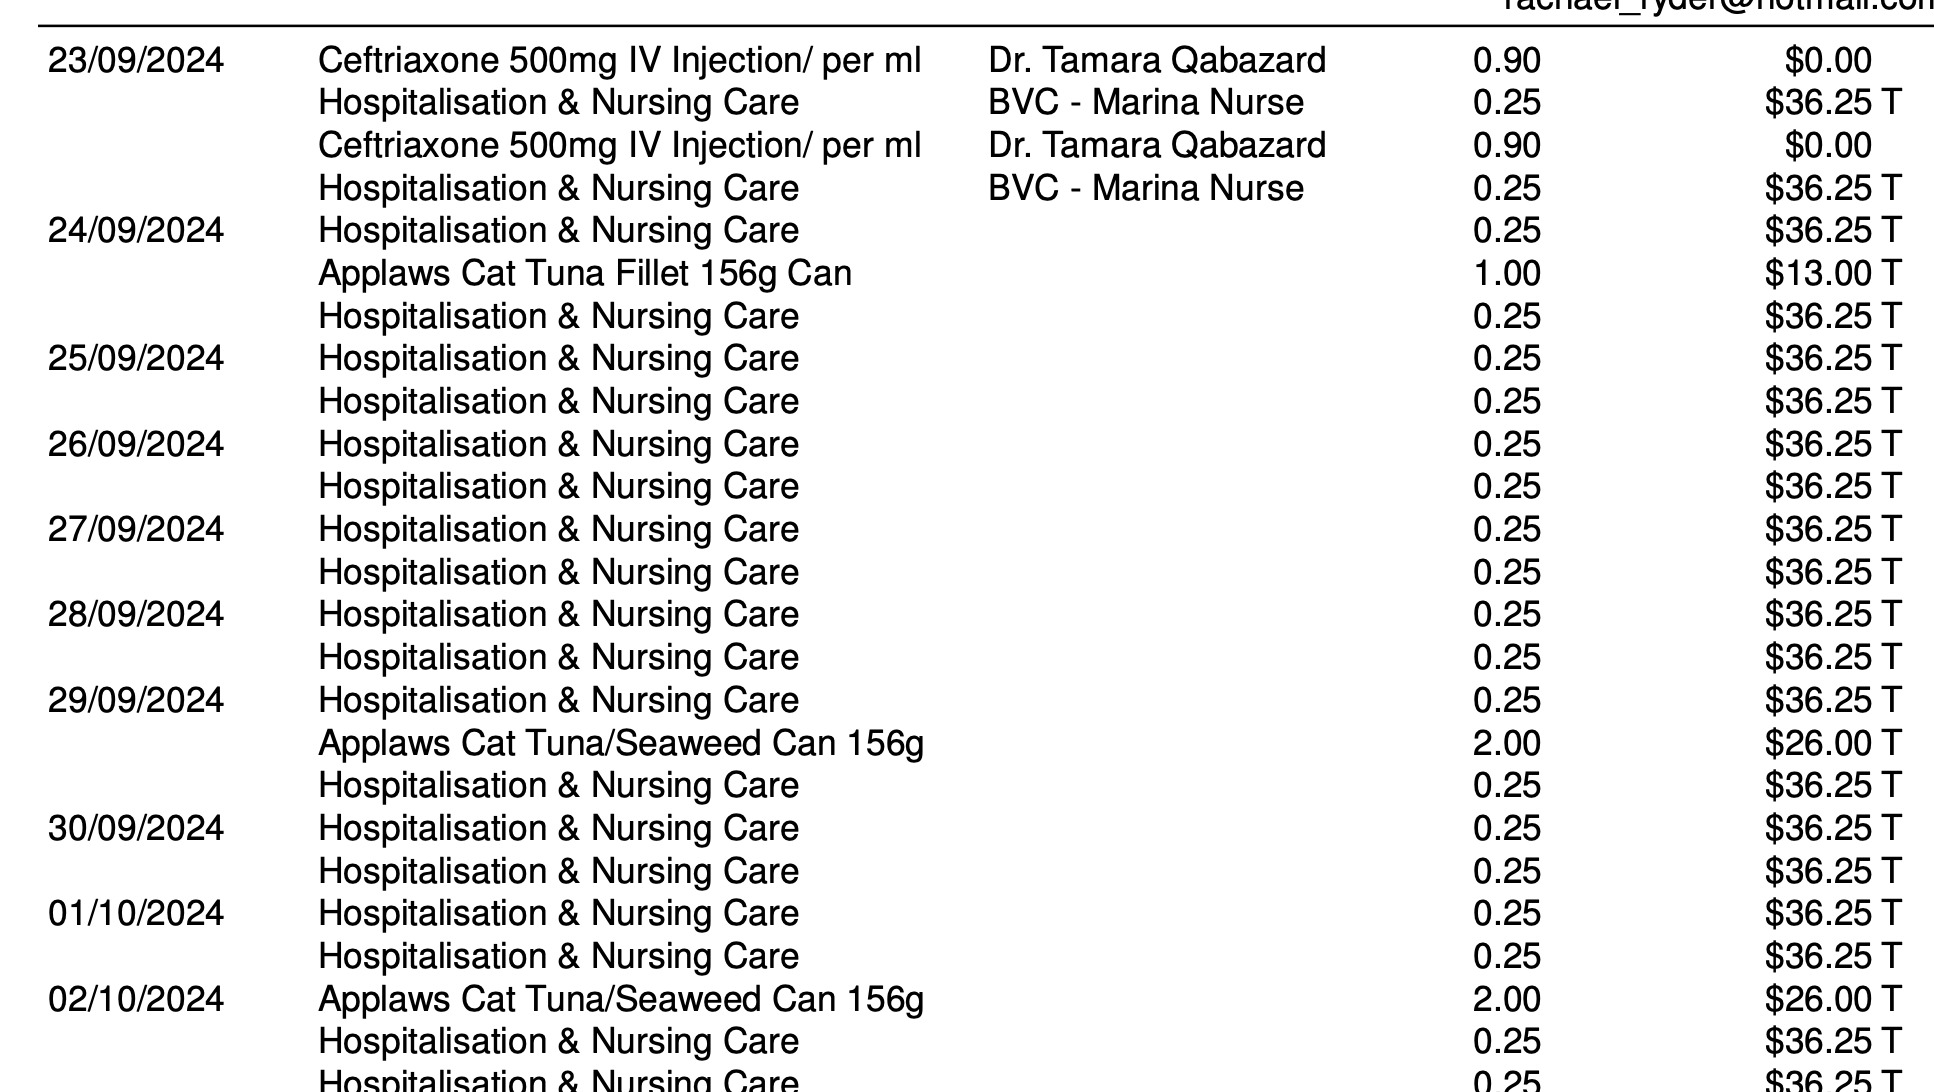Click the date 23/09/2024
This screenshot has width=1934, height=1092.
click(136, 61)
